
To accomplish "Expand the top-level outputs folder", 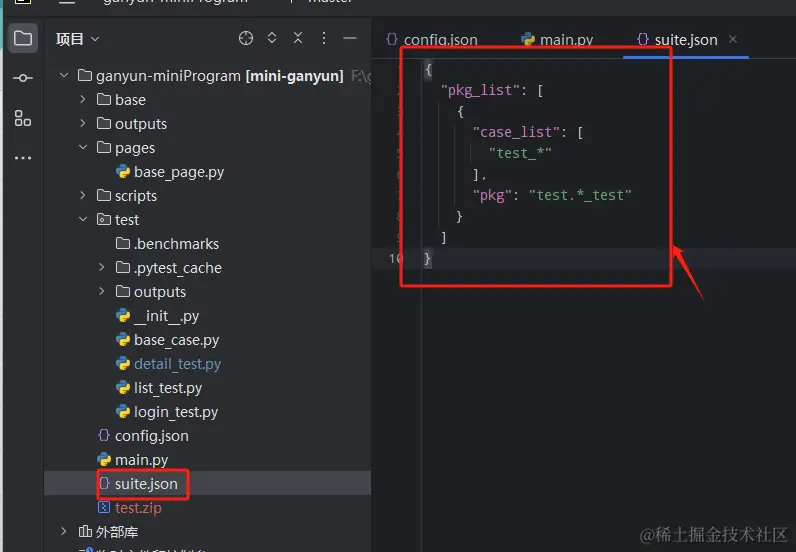I will click(83, 123).
